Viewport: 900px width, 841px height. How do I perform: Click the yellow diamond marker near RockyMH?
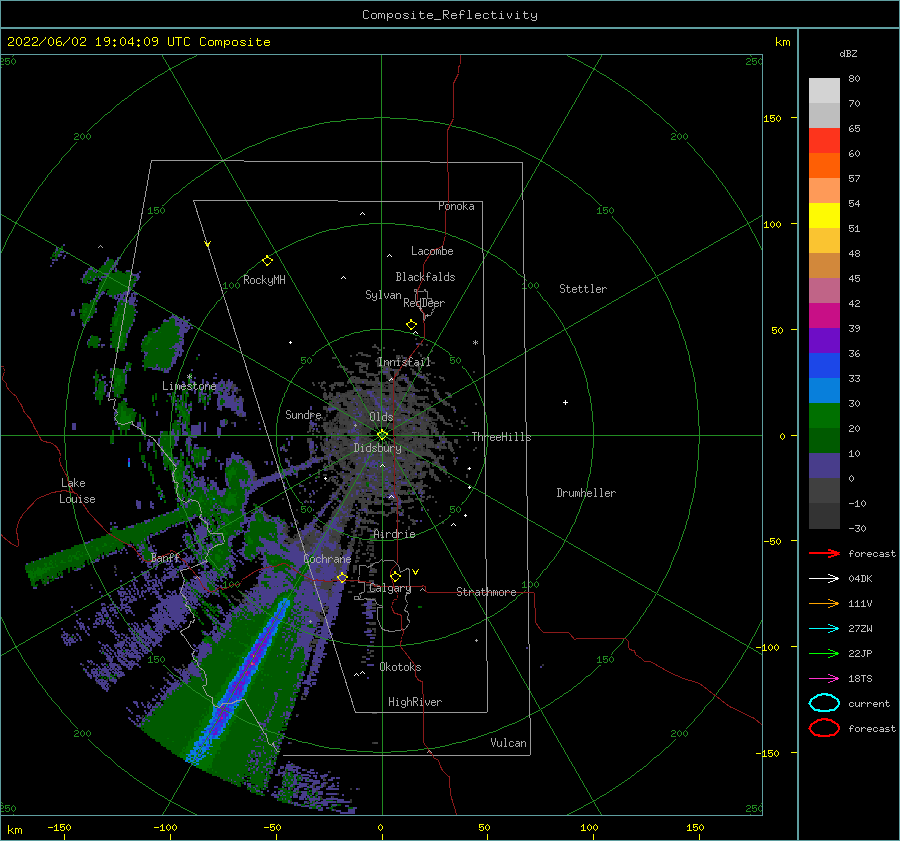[x=267, y=261]
